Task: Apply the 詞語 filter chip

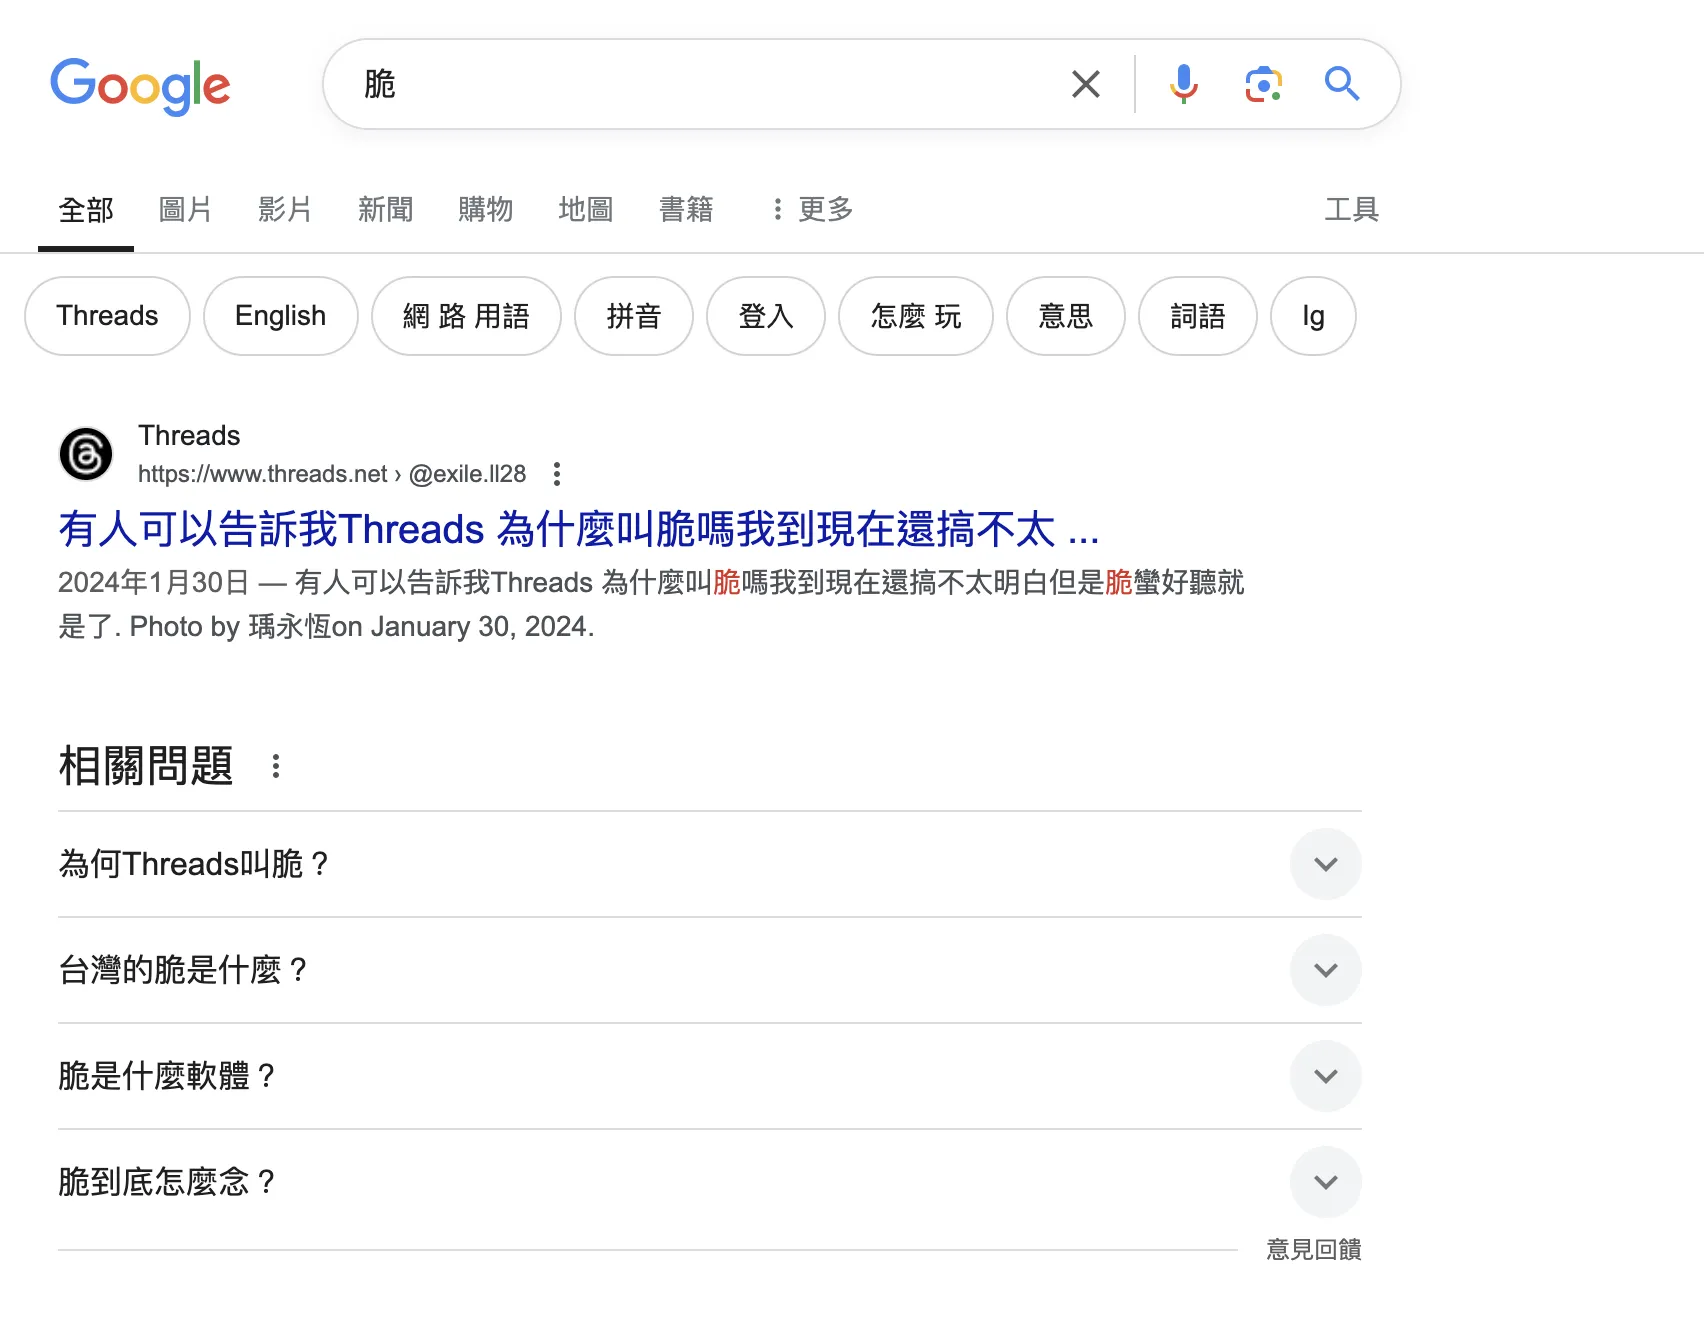Action: click(1198, 316)
